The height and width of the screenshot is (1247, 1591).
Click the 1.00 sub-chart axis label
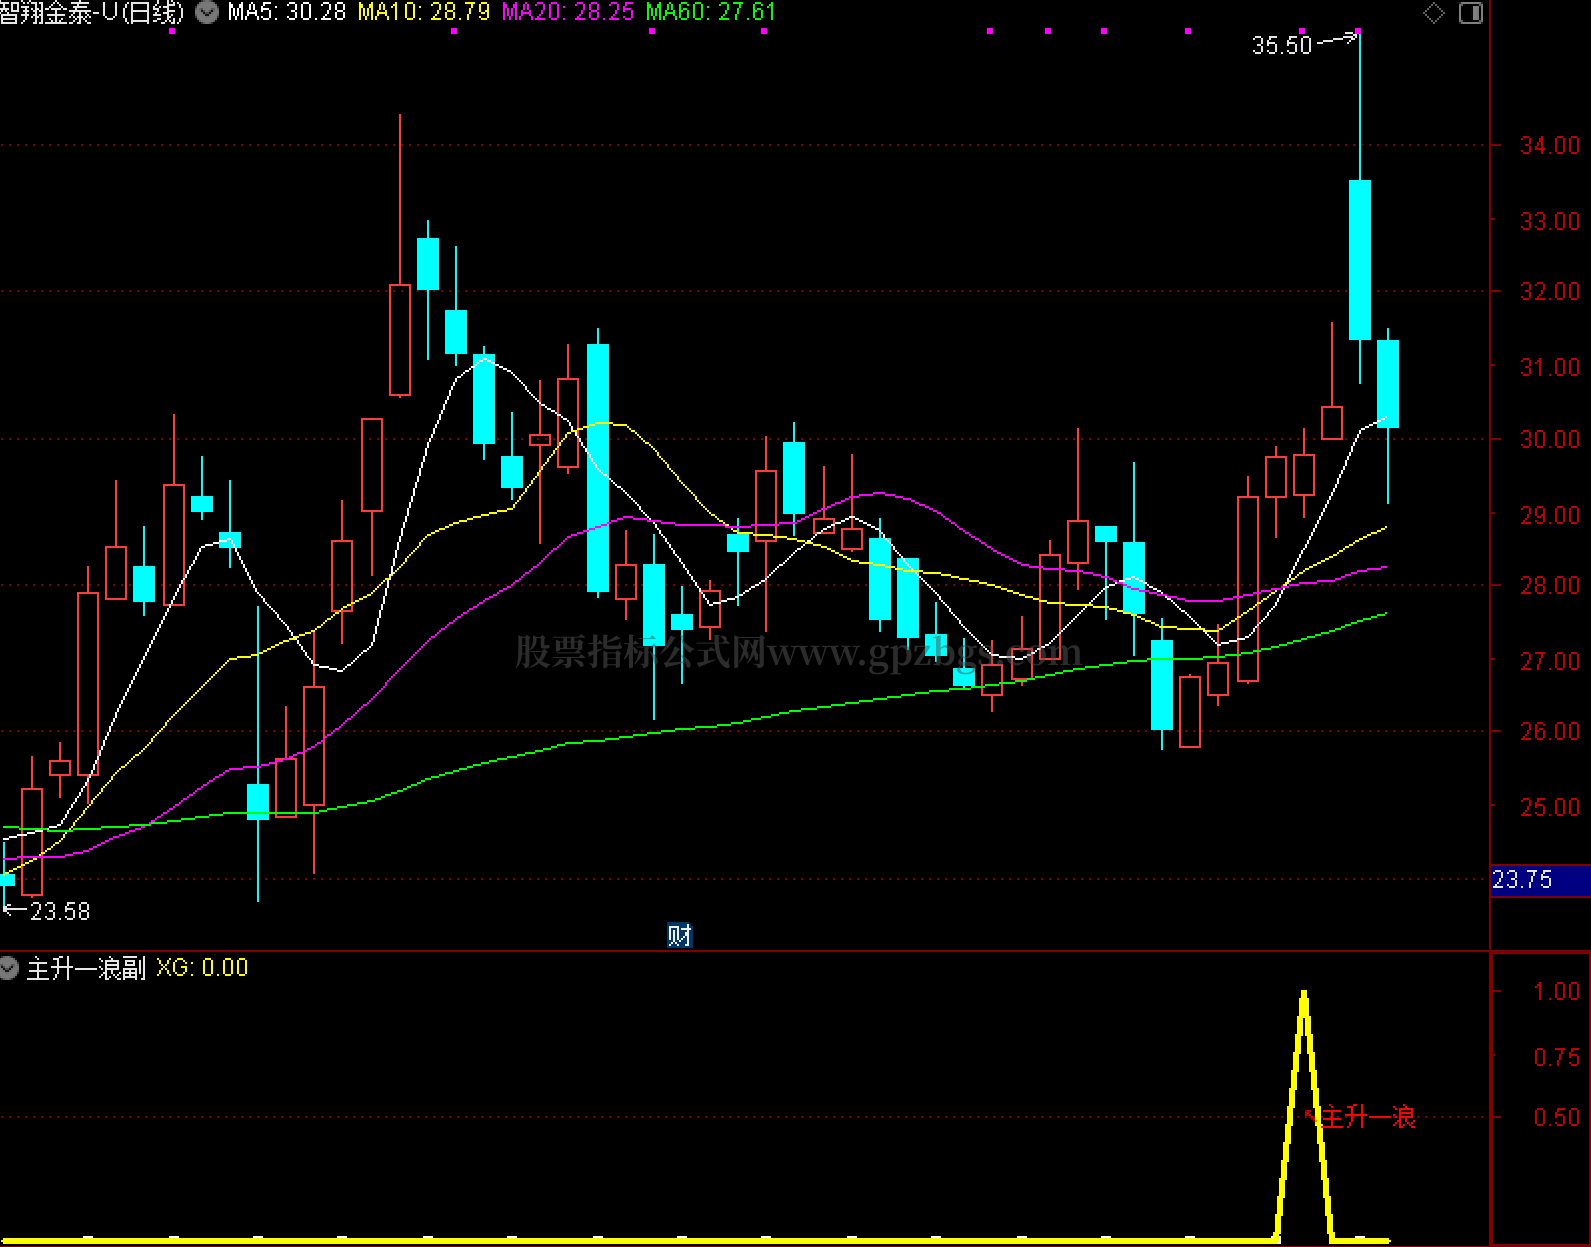click(1557, 991)
